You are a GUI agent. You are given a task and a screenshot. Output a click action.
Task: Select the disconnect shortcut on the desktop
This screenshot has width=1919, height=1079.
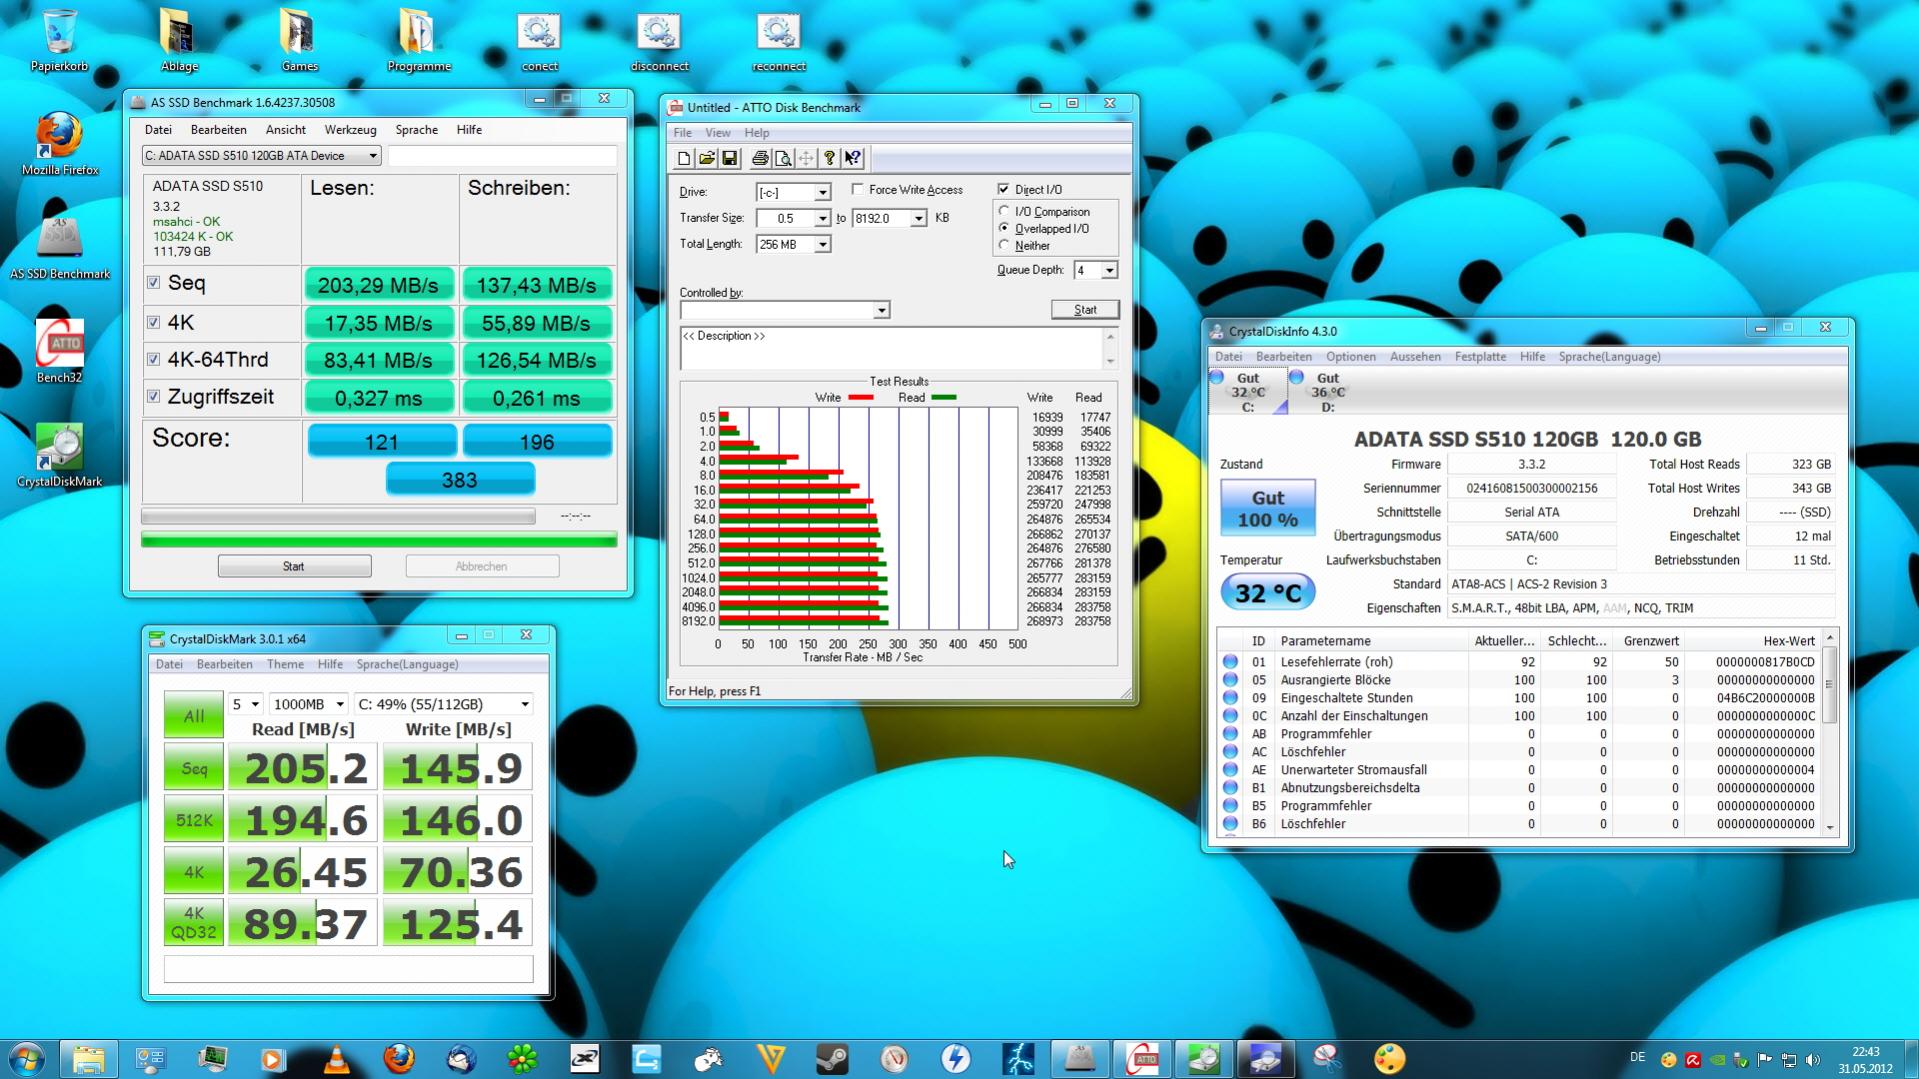pyautogui.click(x=659, y=41)
